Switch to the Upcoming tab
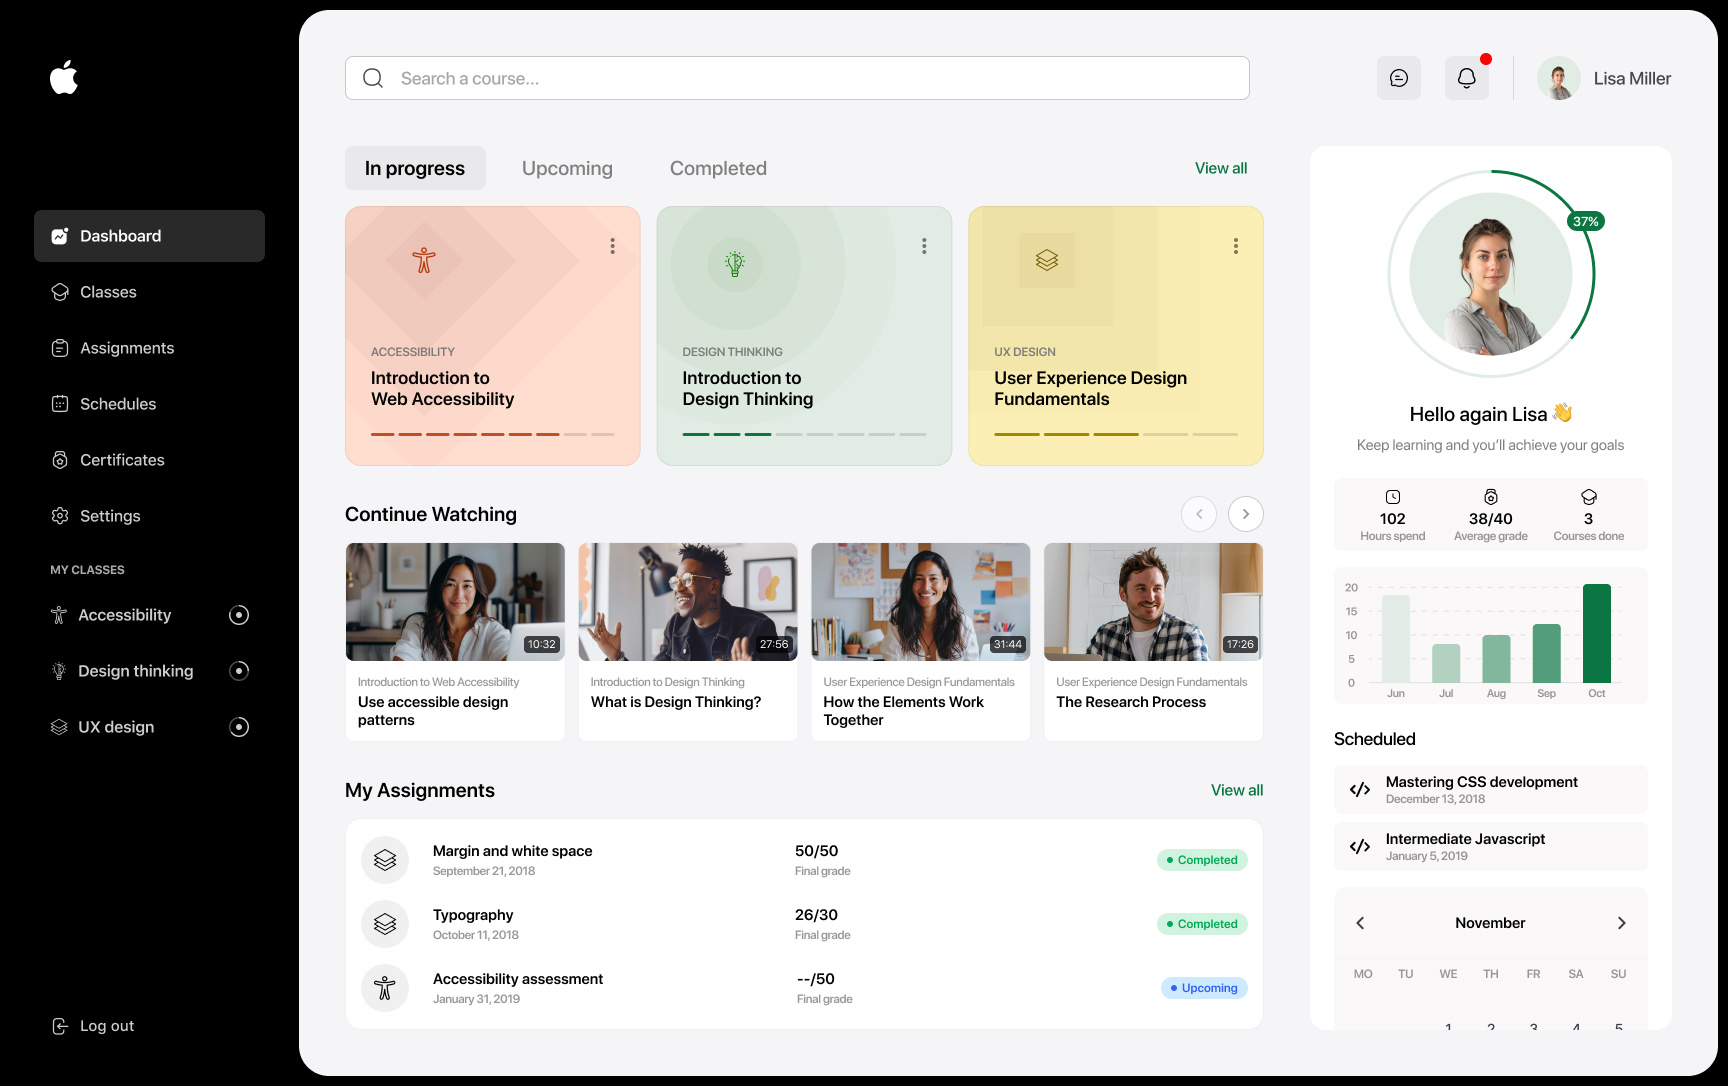The height and width of the screenshot is (1086, 1728). (566, 168)
